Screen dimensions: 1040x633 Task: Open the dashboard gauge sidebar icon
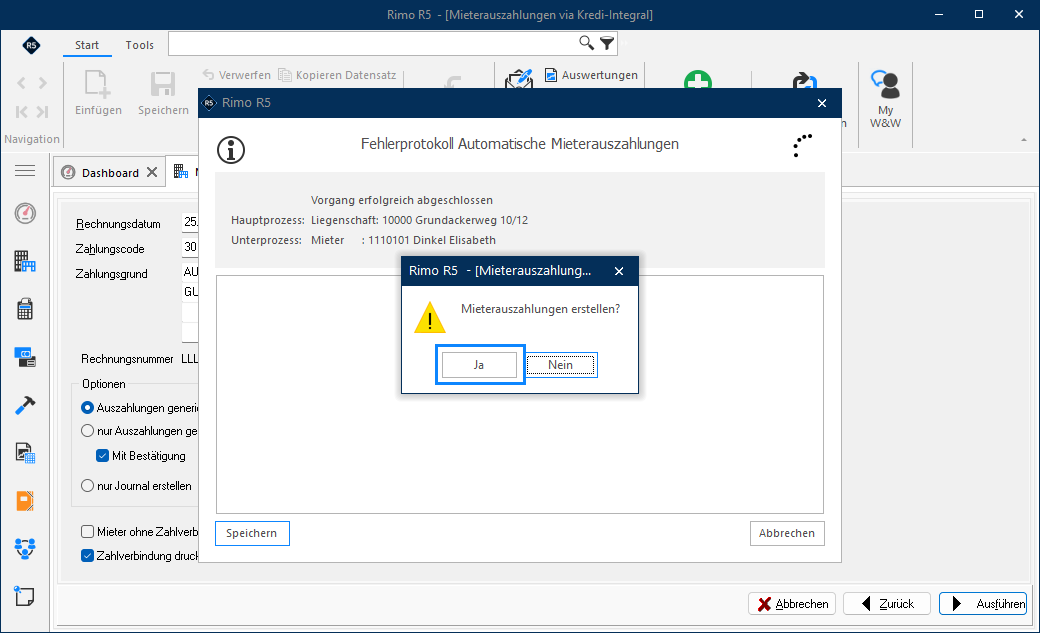[25, 213]
